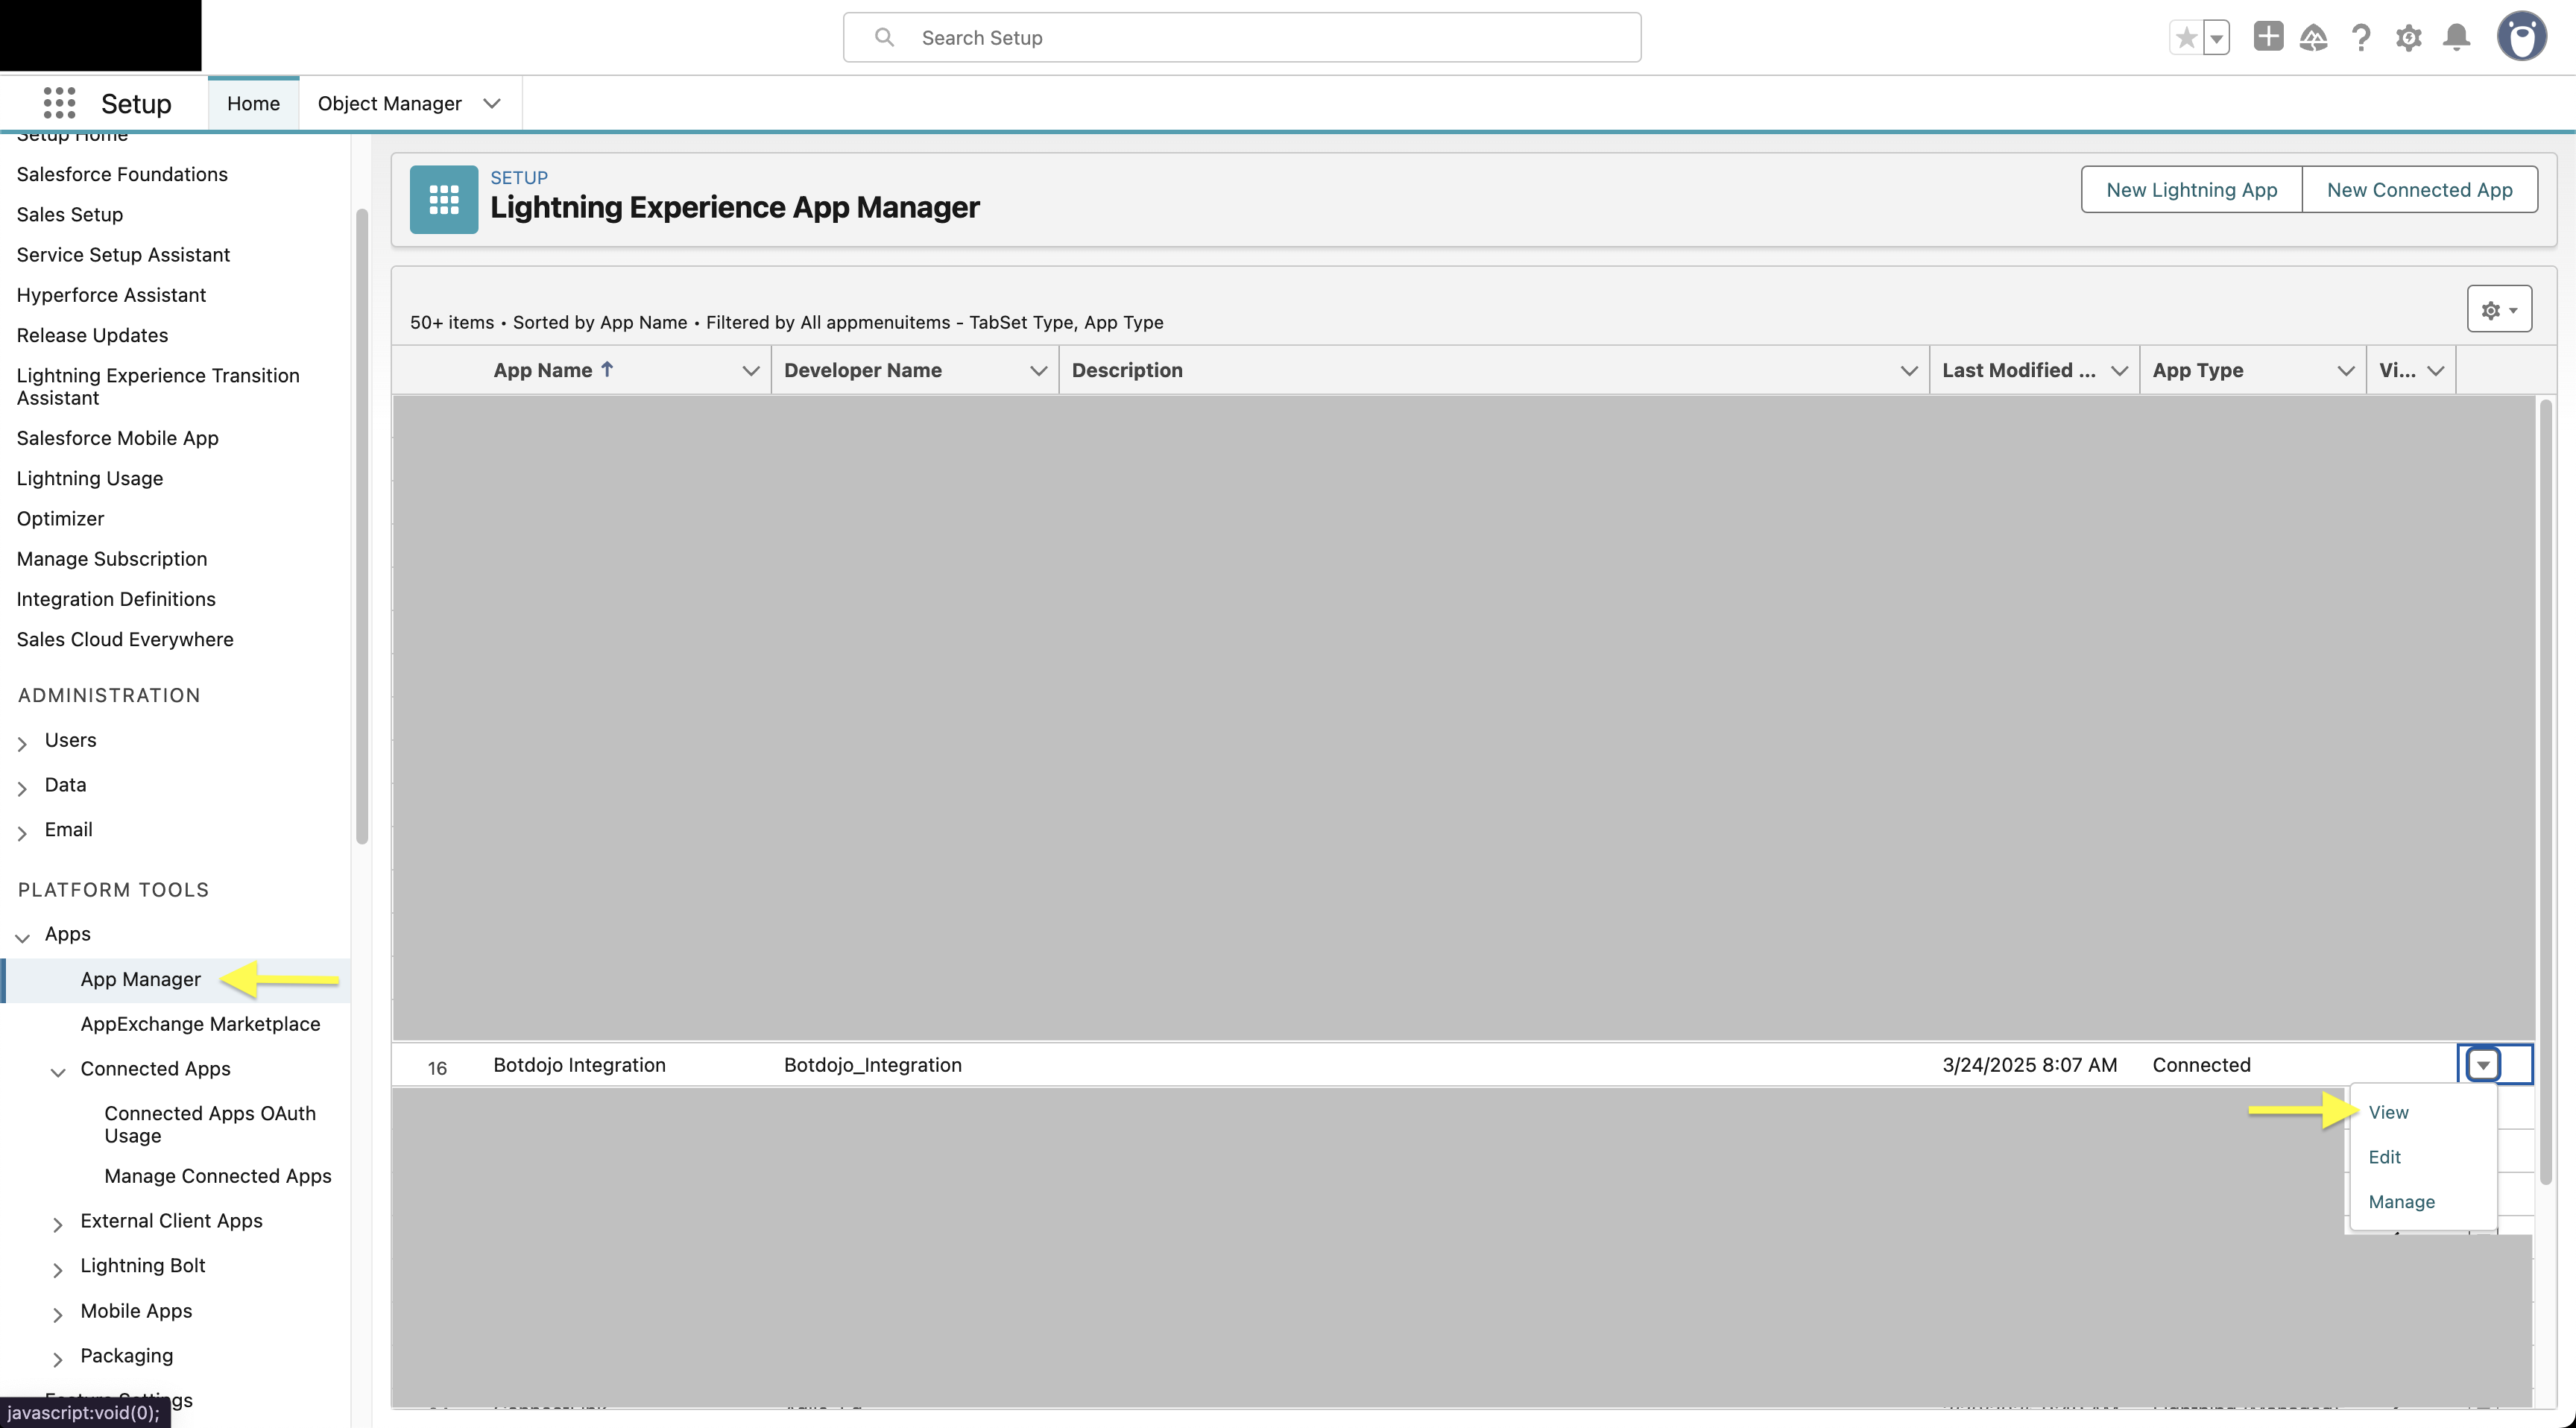The image size is (2576, 1428).
Task: Switch to the Home tab
Action: point(253,103)
